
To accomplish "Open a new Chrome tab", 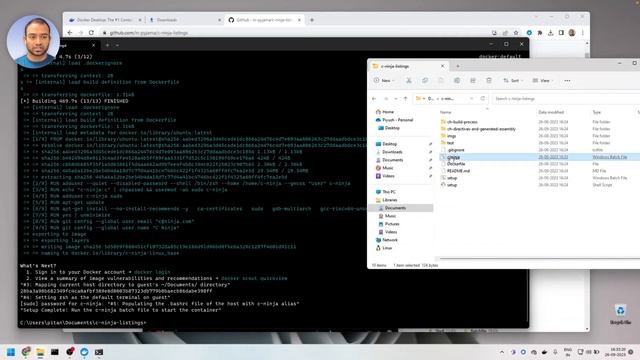I will tap(312, 20).
